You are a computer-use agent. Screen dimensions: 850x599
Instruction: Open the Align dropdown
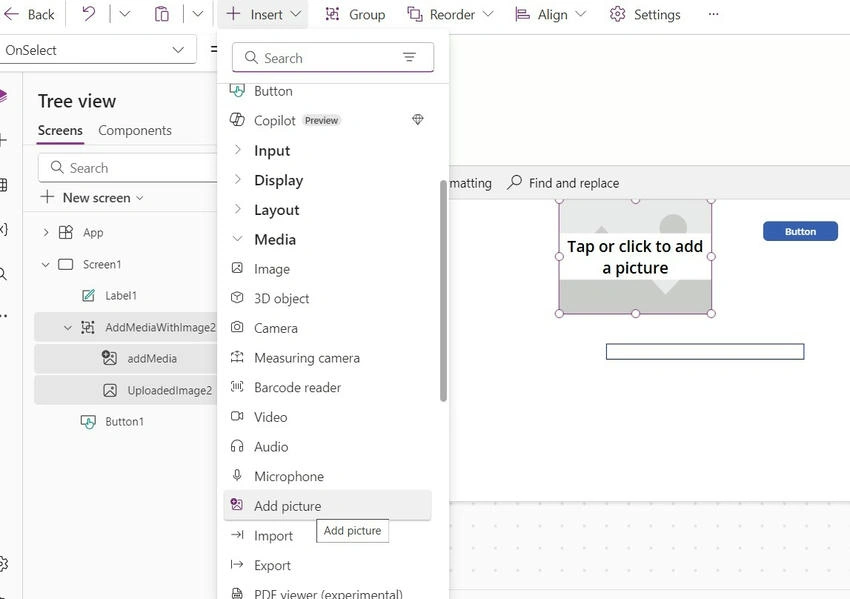[x=550, y=15]
